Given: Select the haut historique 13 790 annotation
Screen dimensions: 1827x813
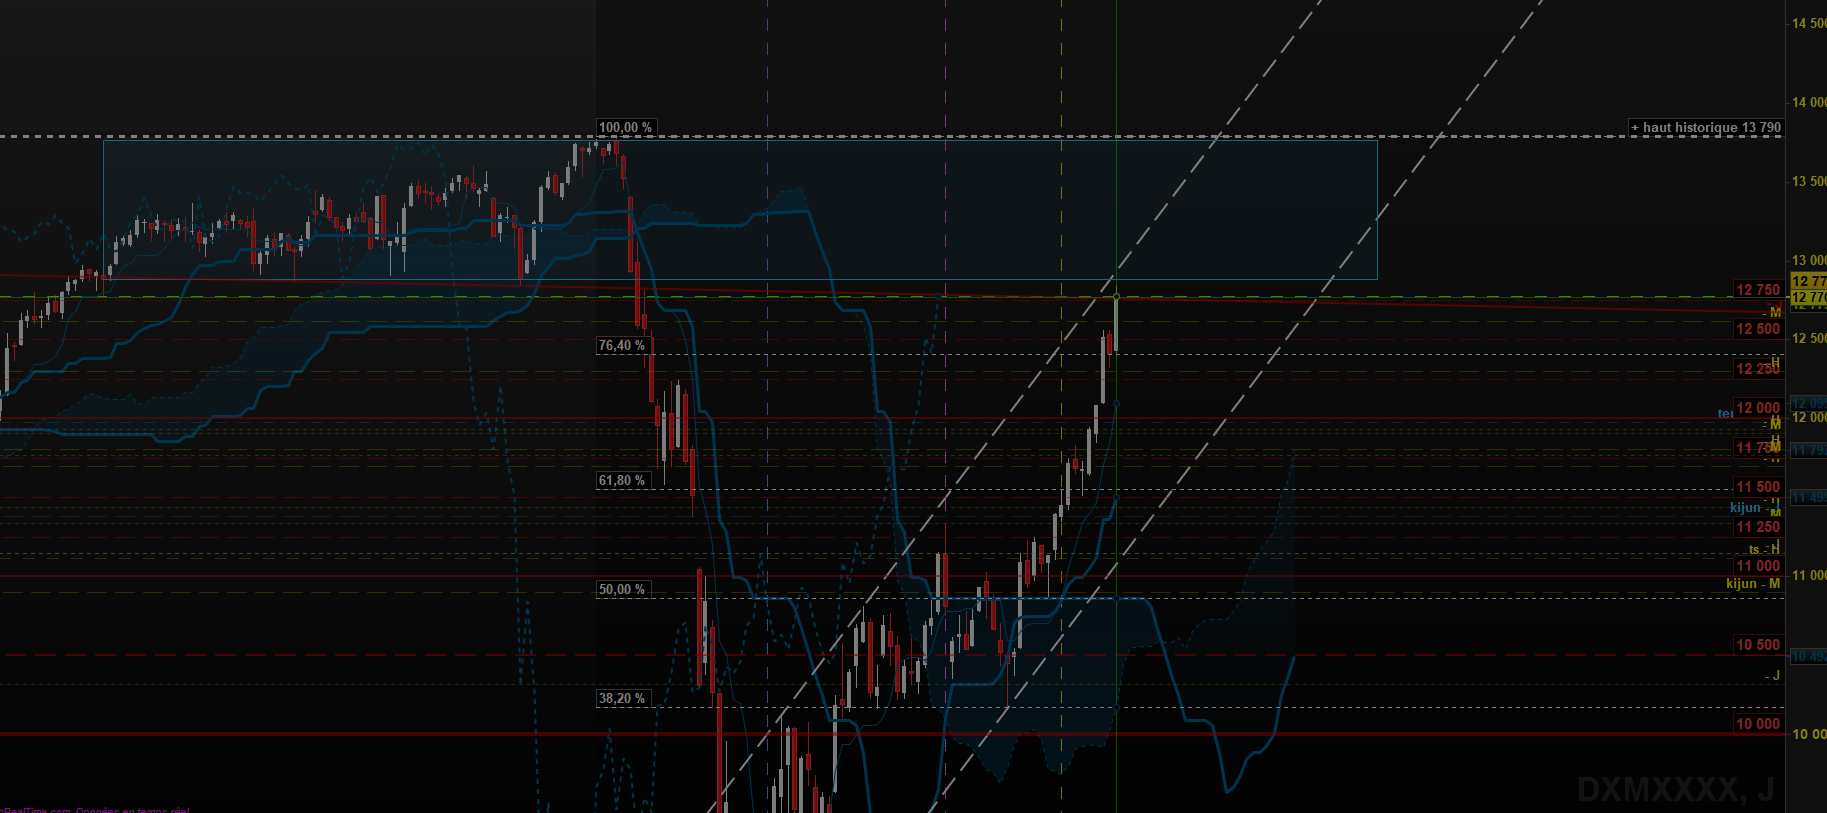Looking at the screenshot, I should [x=1706, y=127].
